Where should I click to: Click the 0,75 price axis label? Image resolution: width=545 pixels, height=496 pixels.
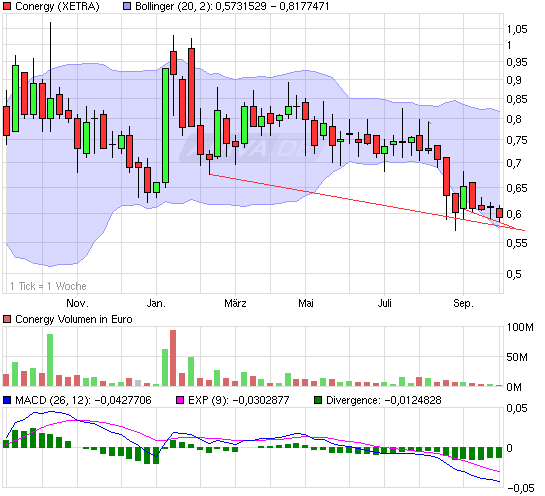pyautogui.click(x=517, y=140)
